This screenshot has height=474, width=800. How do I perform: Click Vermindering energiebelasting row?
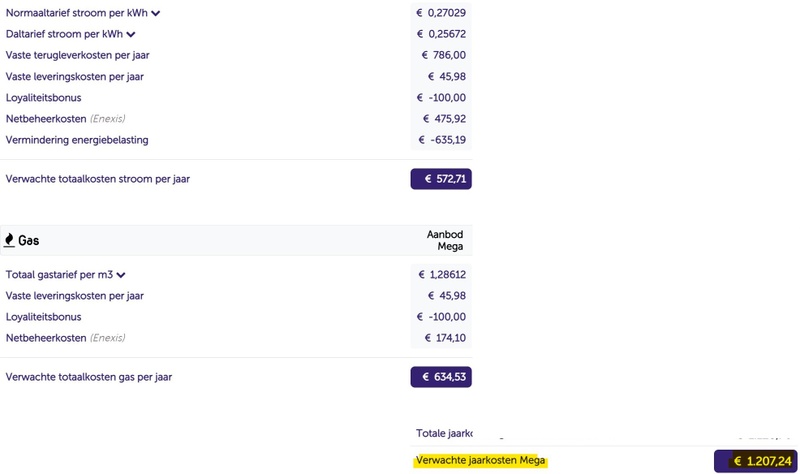point(236,140)
